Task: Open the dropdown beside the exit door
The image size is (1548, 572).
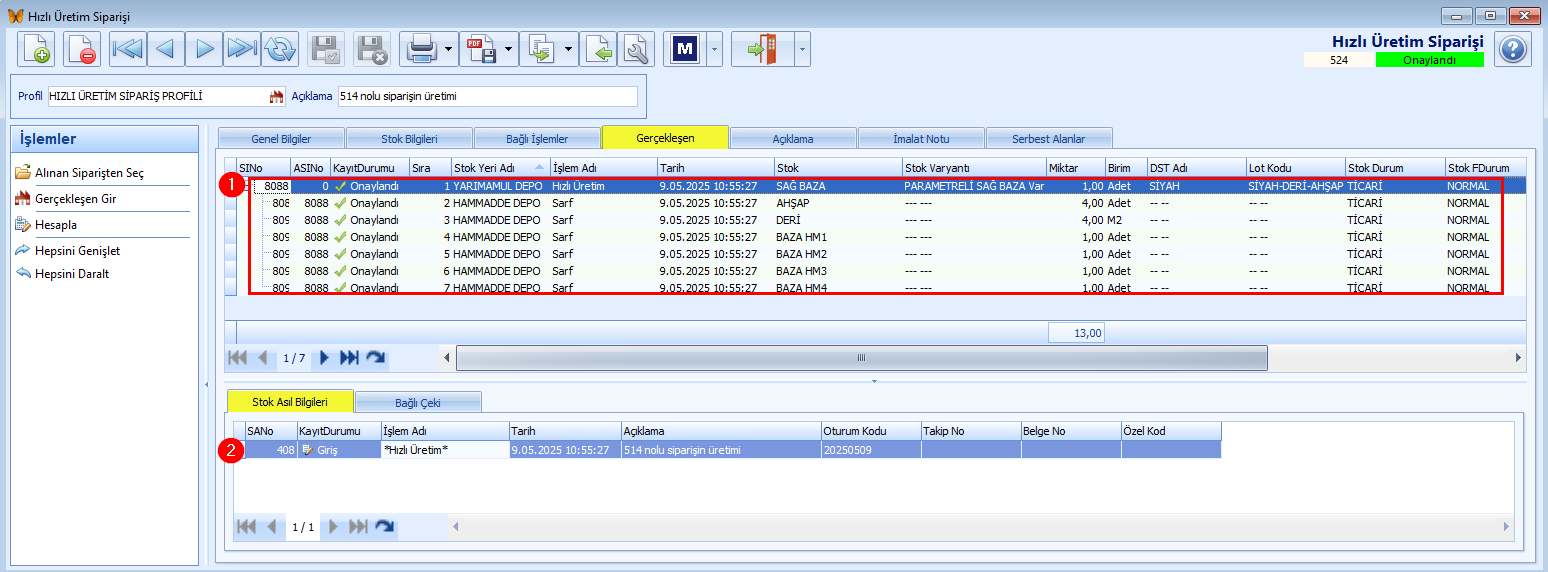Action: coord(802,49)
